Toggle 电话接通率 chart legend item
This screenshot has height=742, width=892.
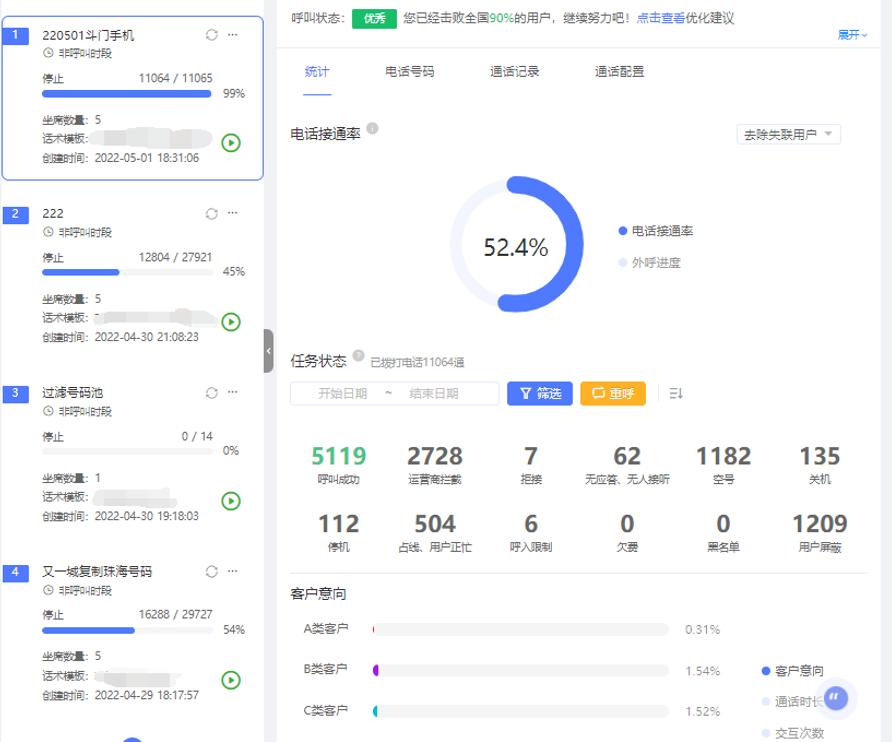[x=656, y=231]
